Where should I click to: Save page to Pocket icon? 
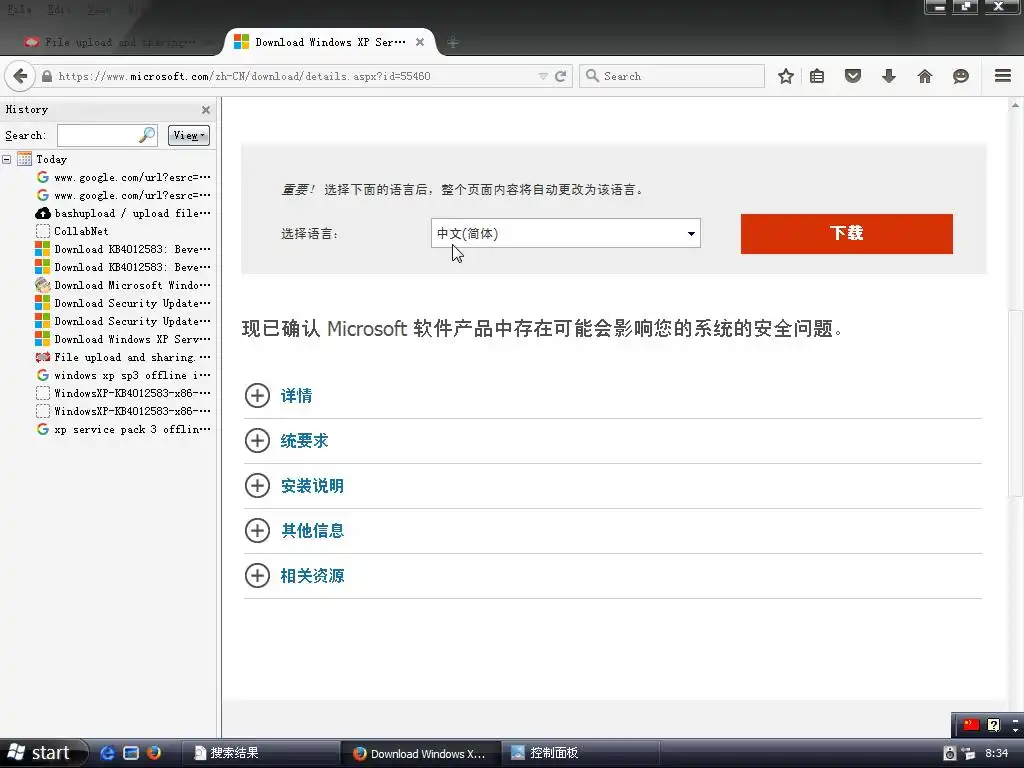coord(853,76)
